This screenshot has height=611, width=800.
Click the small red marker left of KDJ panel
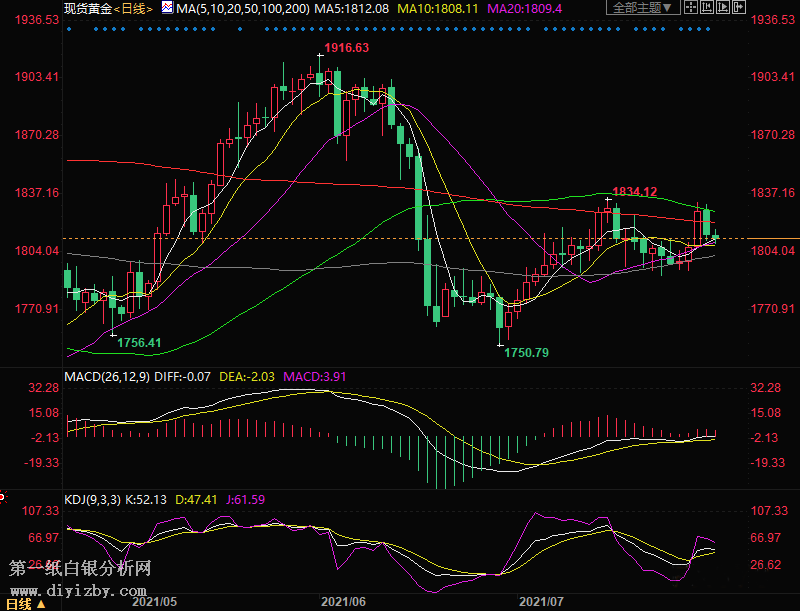(x=3, y=497)
